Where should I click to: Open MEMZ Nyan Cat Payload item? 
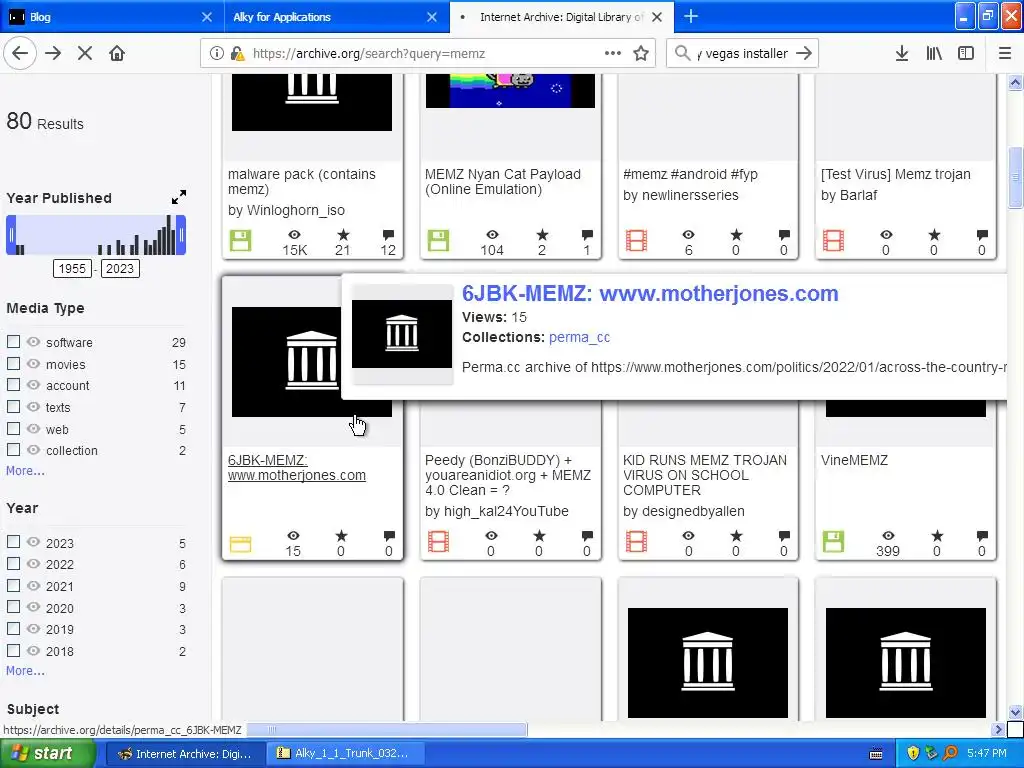click(x=503, y=182)
